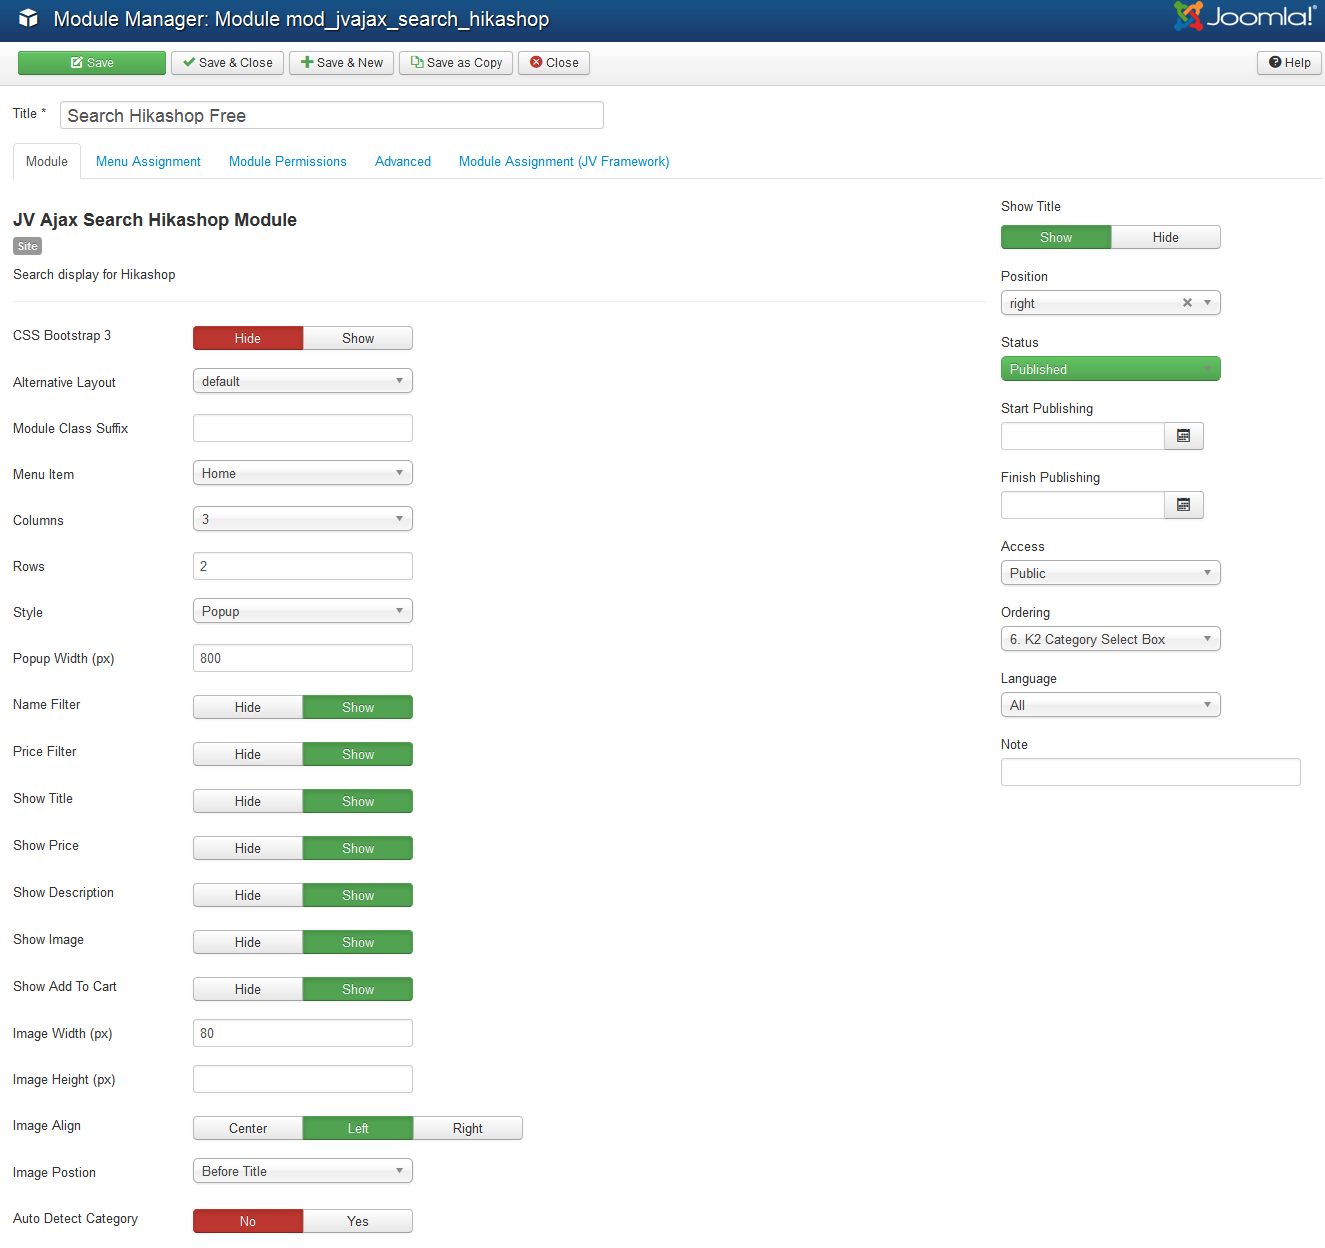
Task: Click the Close button in toolbar
Action: (x=554, y=63)
